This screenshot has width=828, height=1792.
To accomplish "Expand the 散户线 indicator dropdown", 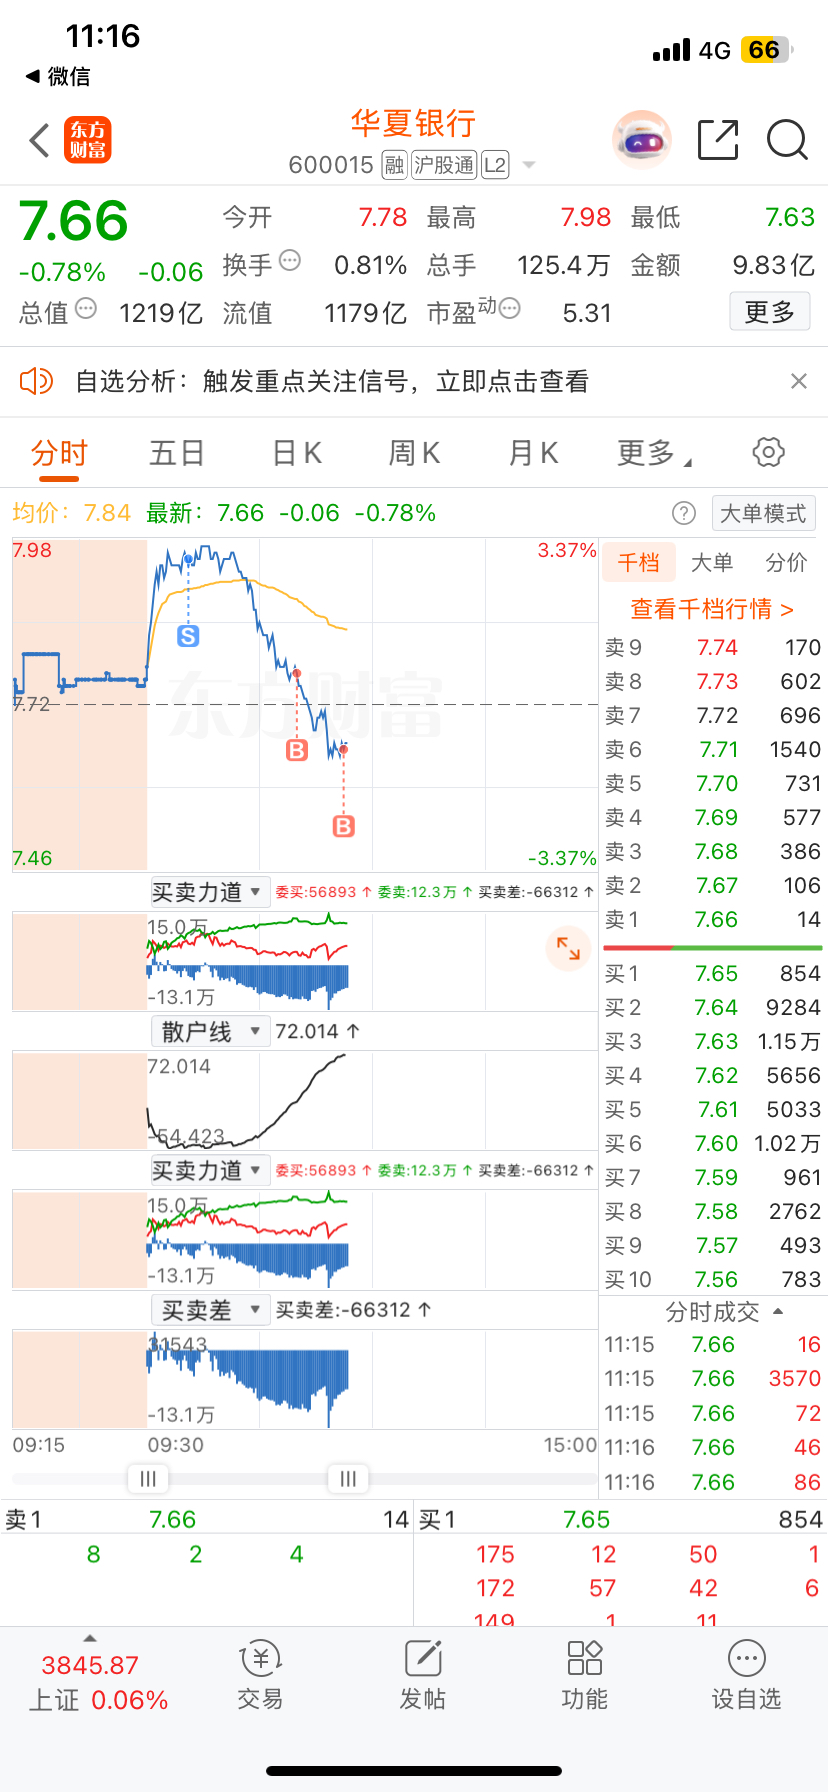I will pos(210,1031).
